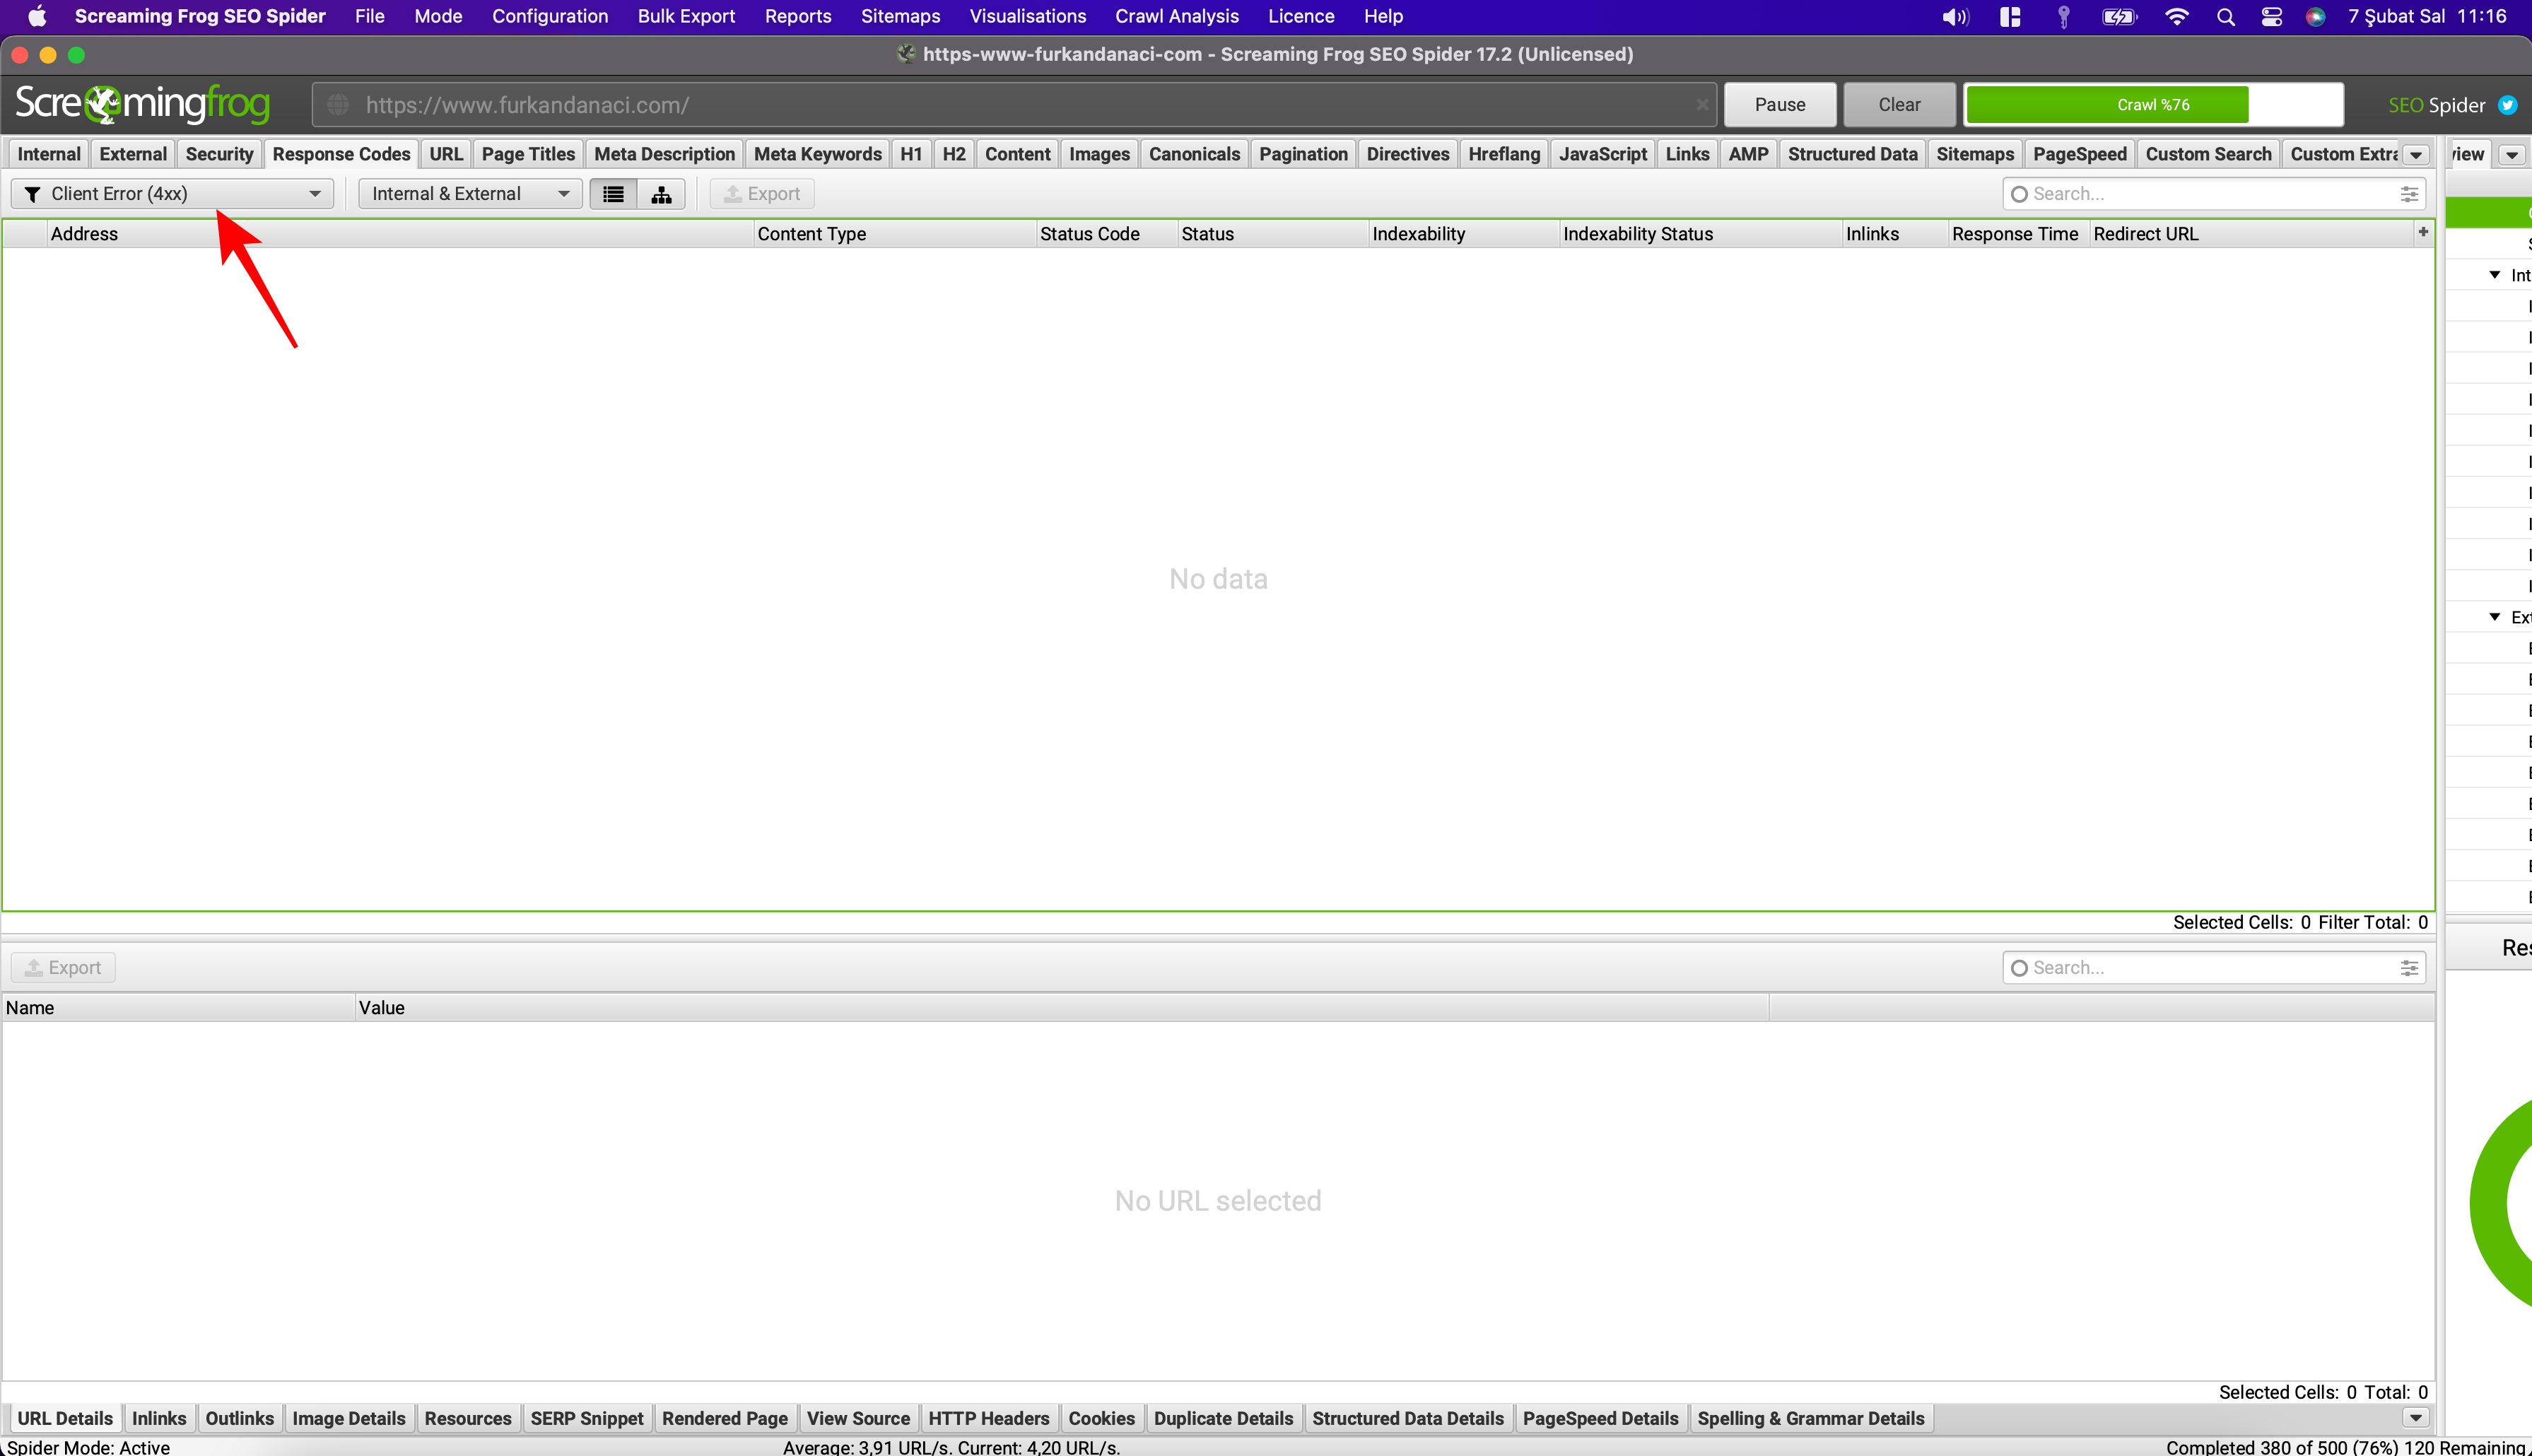Click the upper Export button

[762, 194]
